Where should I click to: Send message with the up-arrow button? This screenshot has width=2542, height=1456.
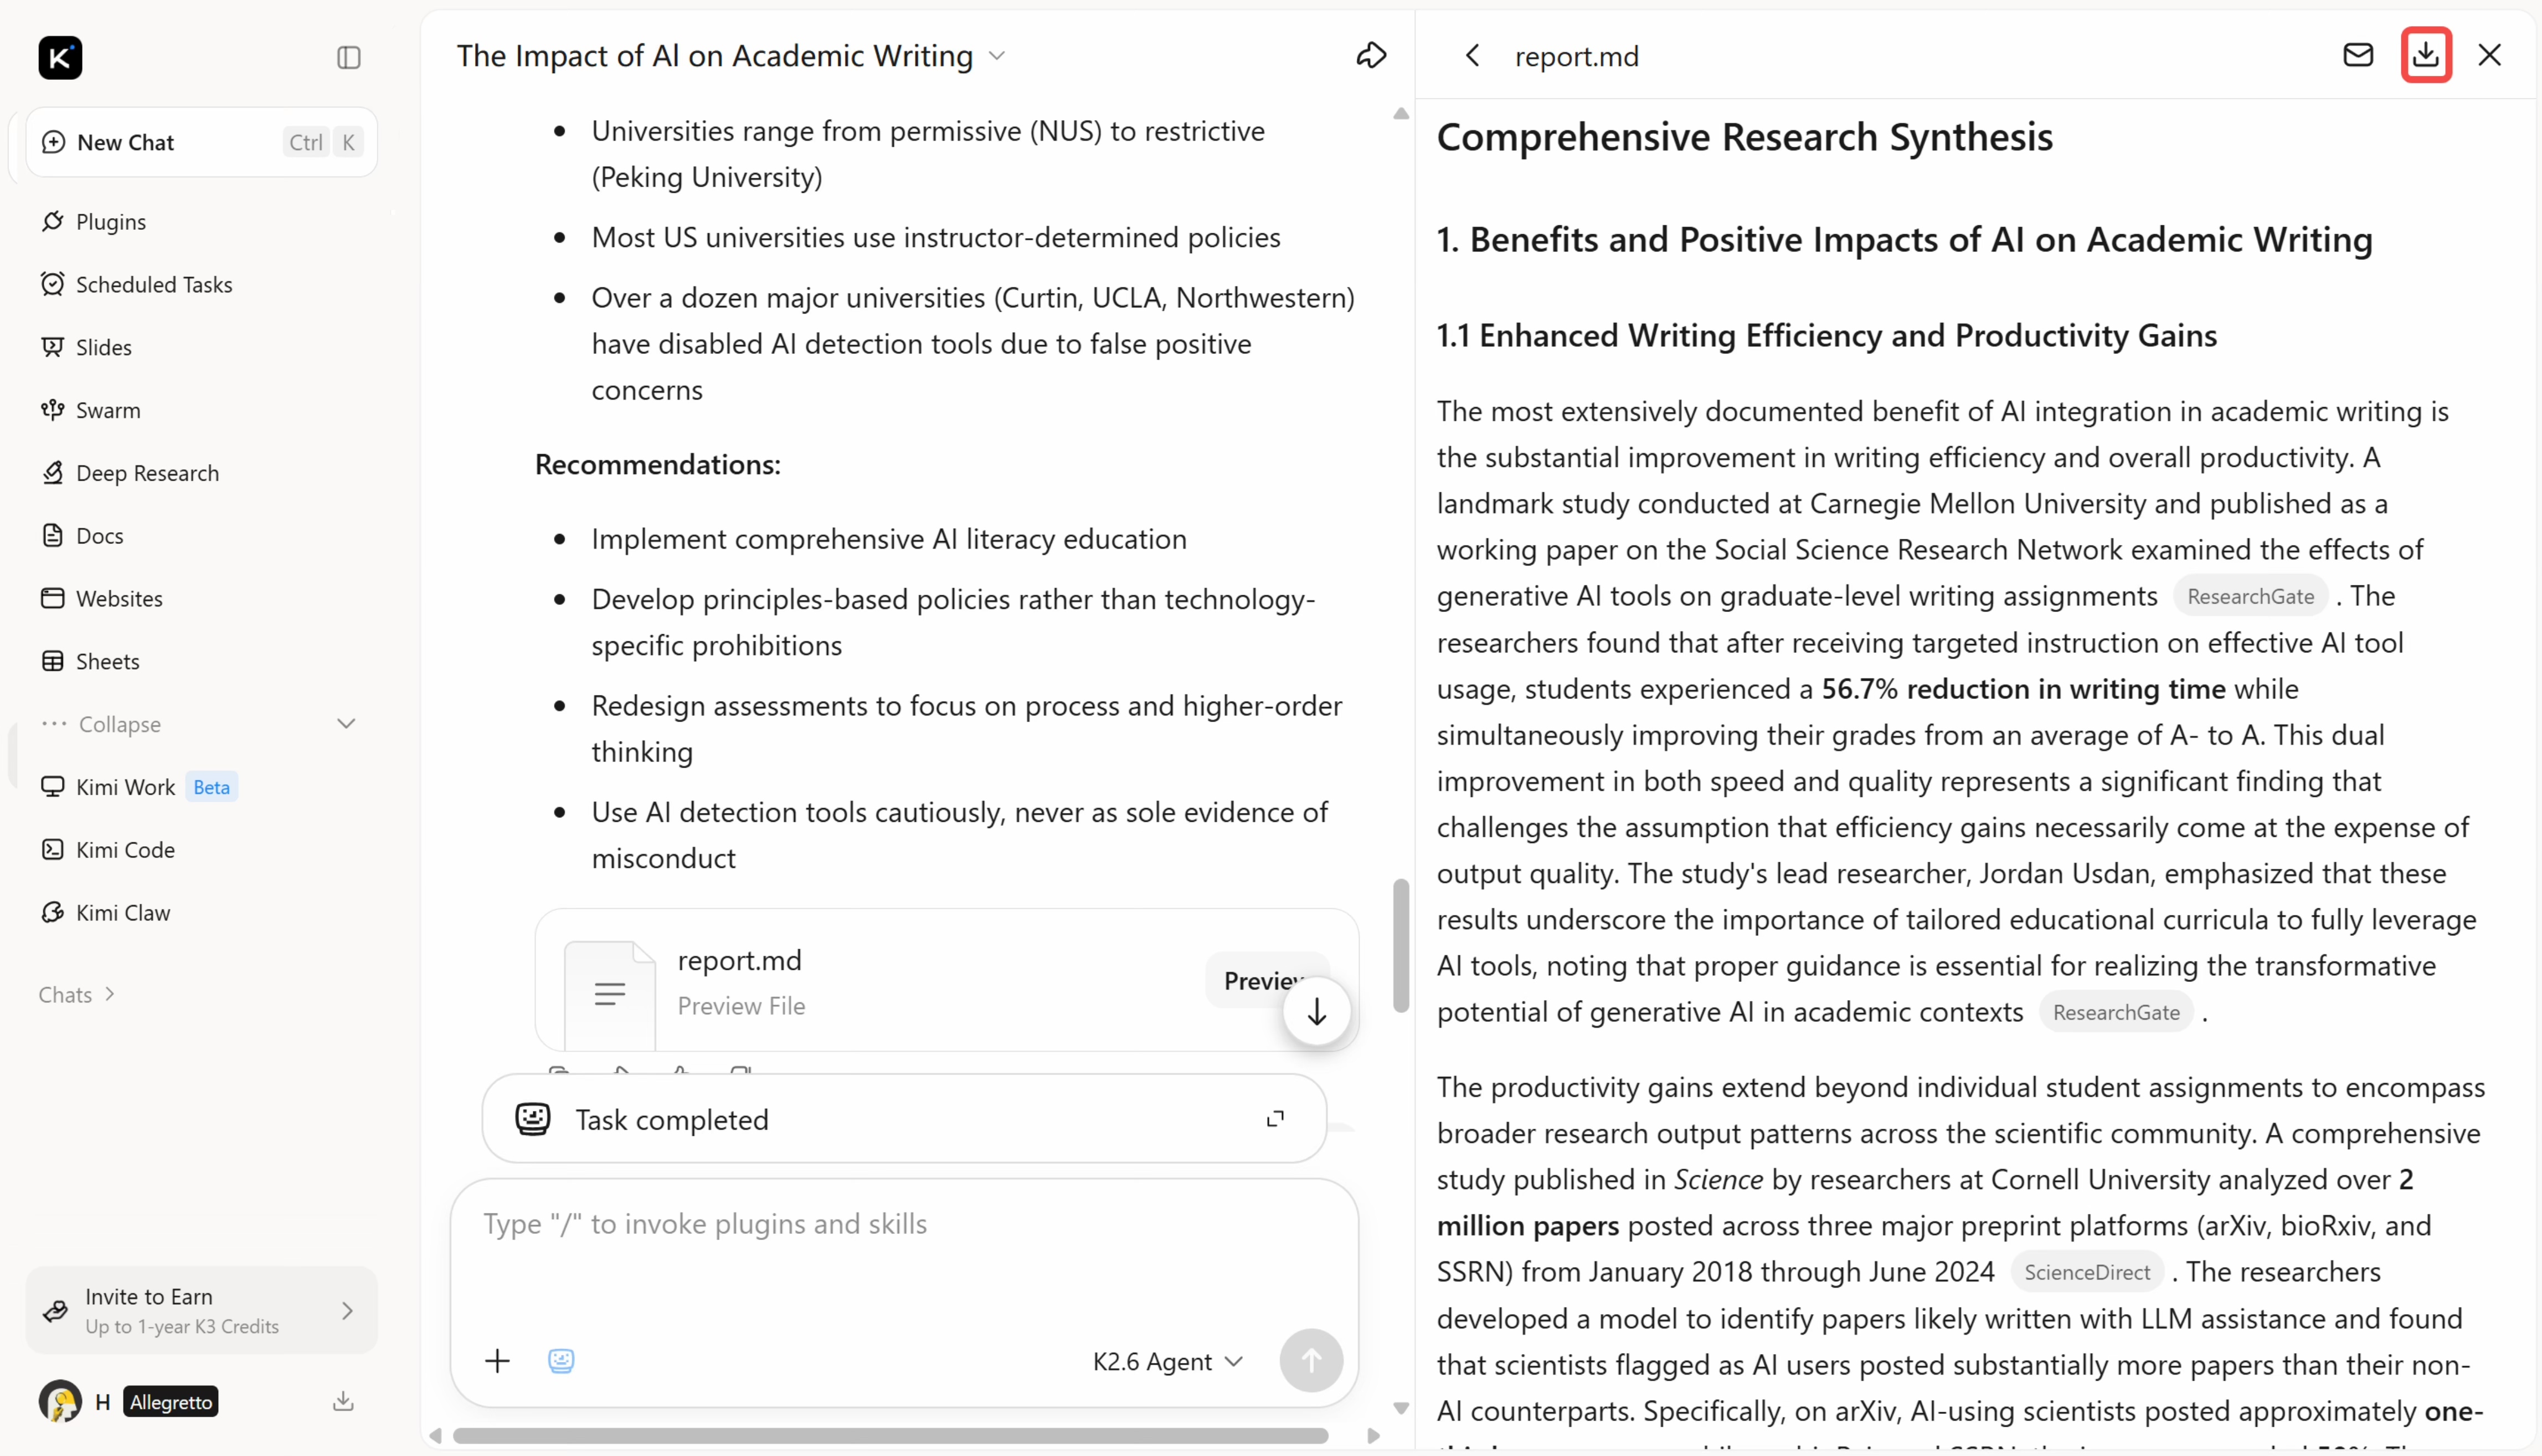(1310, 1360)
